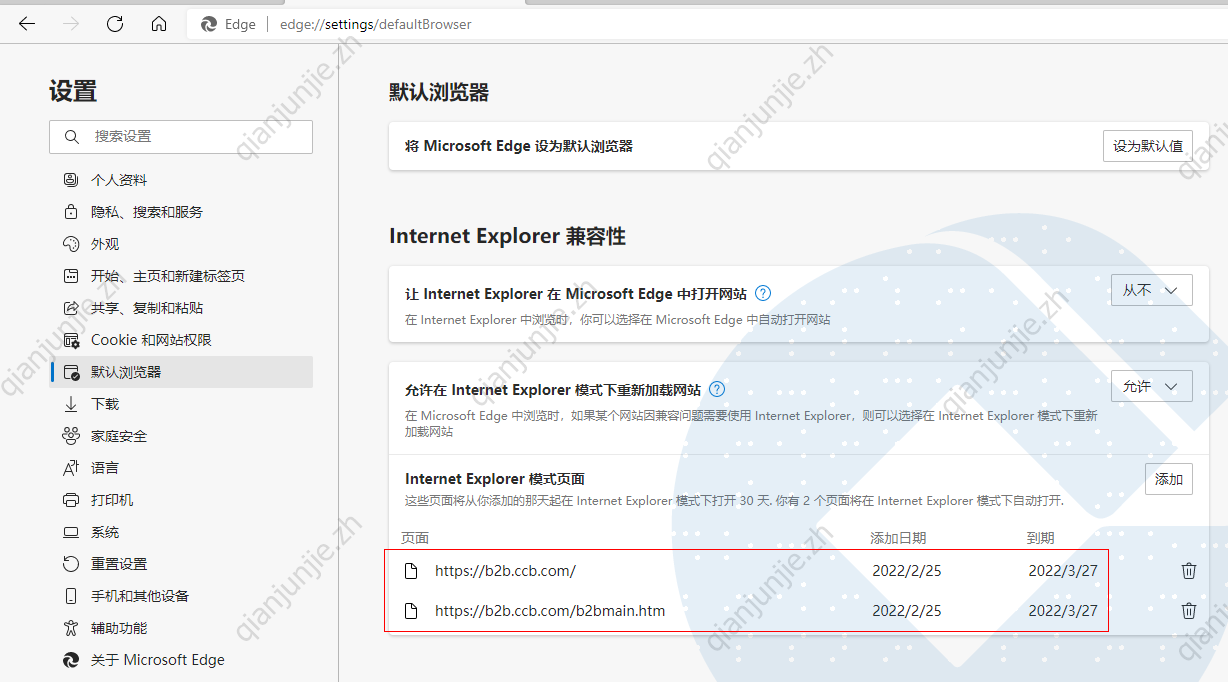Click the accessibility icon beside 辅助功能
The image size is (1228, 682).
(71, 628)
